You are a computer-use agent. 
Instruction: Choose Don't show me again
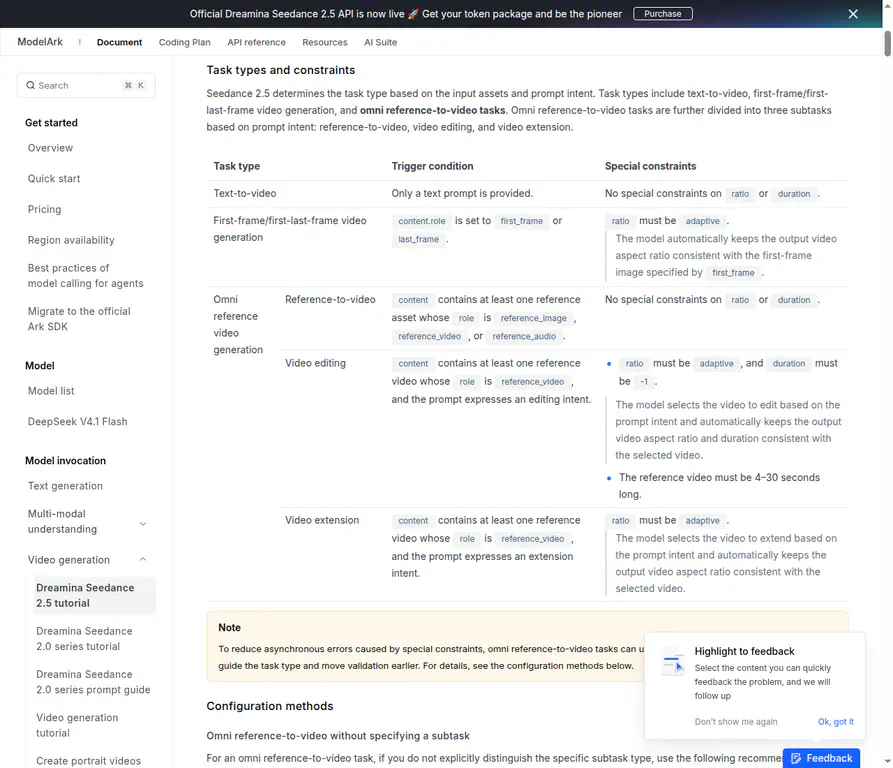click(x=736, y=721)
